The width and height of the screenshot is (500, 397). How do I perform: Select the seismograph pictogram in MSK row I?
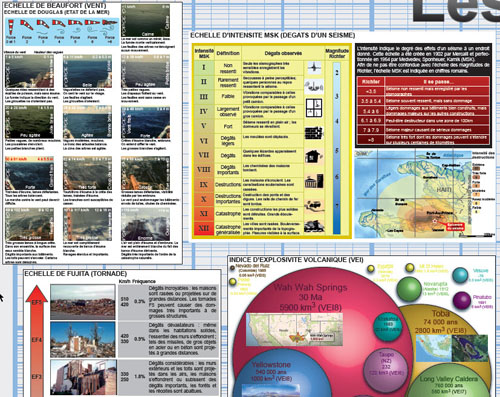click(314, 68)
